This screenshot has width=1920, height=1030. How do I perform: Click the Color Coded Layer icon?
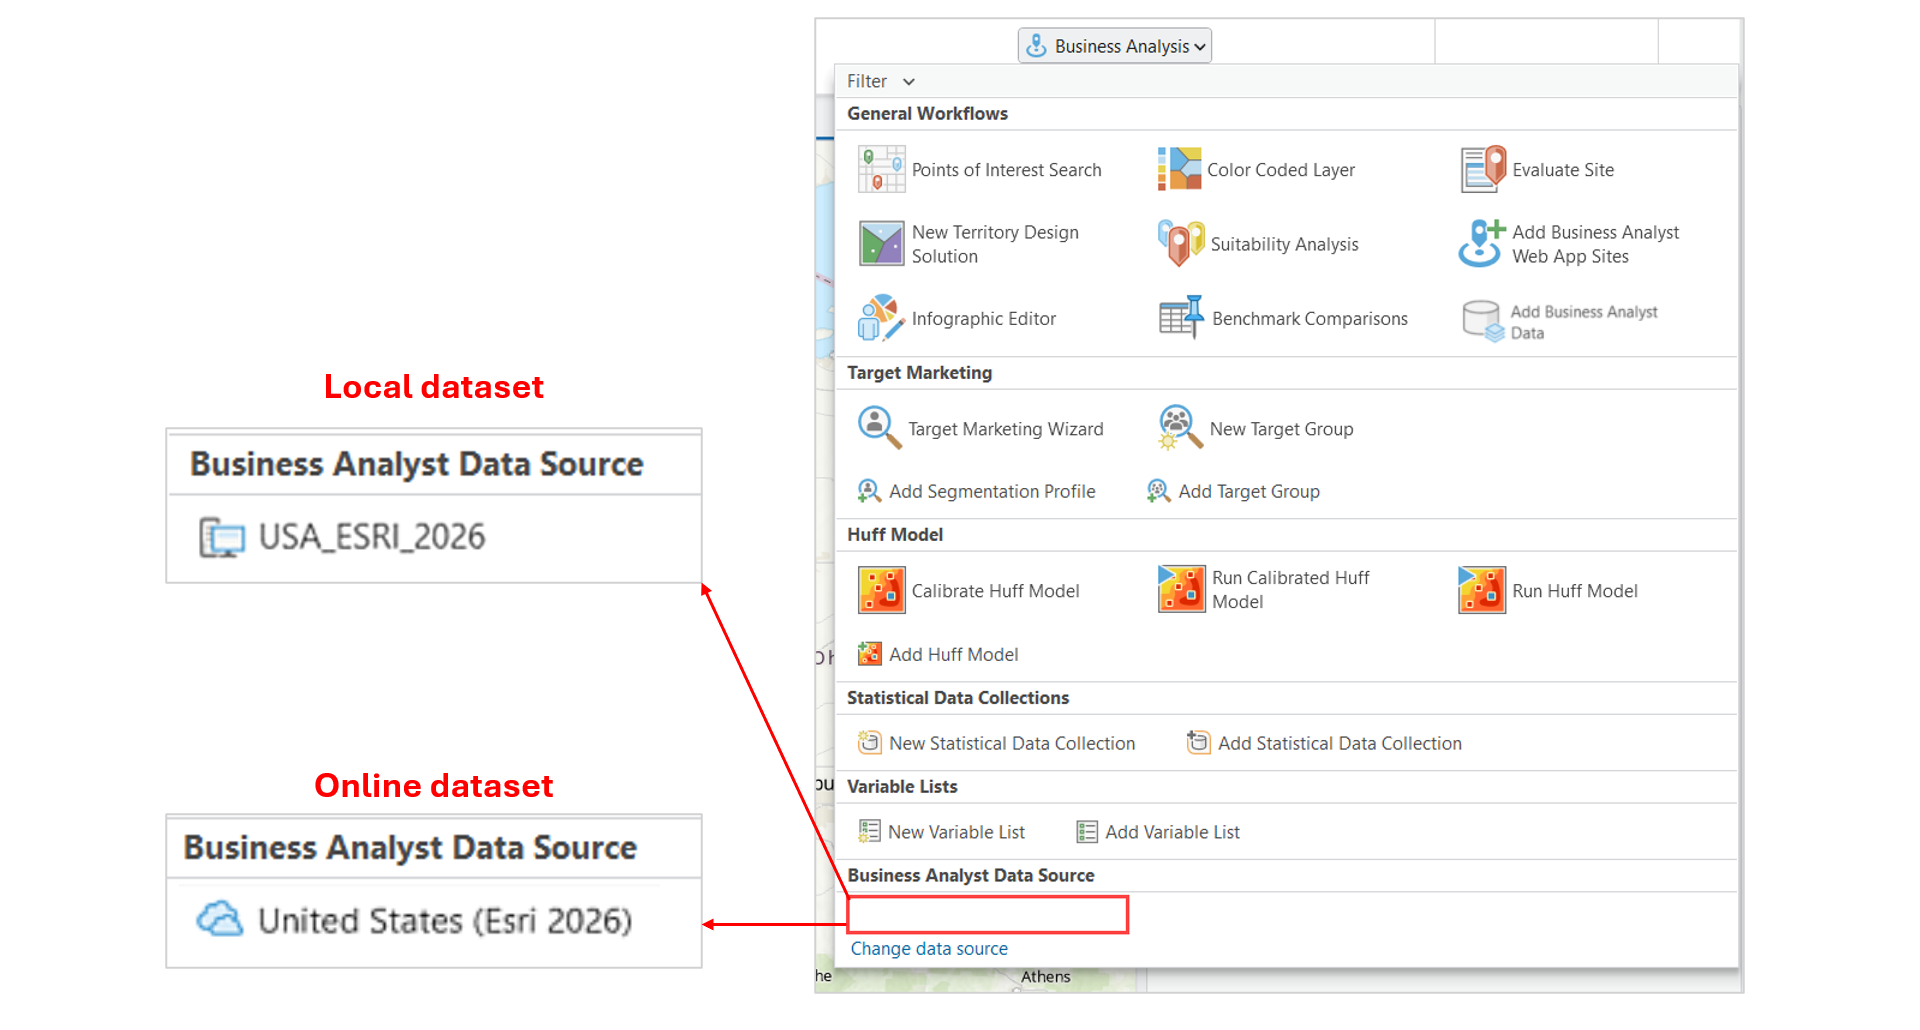tap(1180, 169)
